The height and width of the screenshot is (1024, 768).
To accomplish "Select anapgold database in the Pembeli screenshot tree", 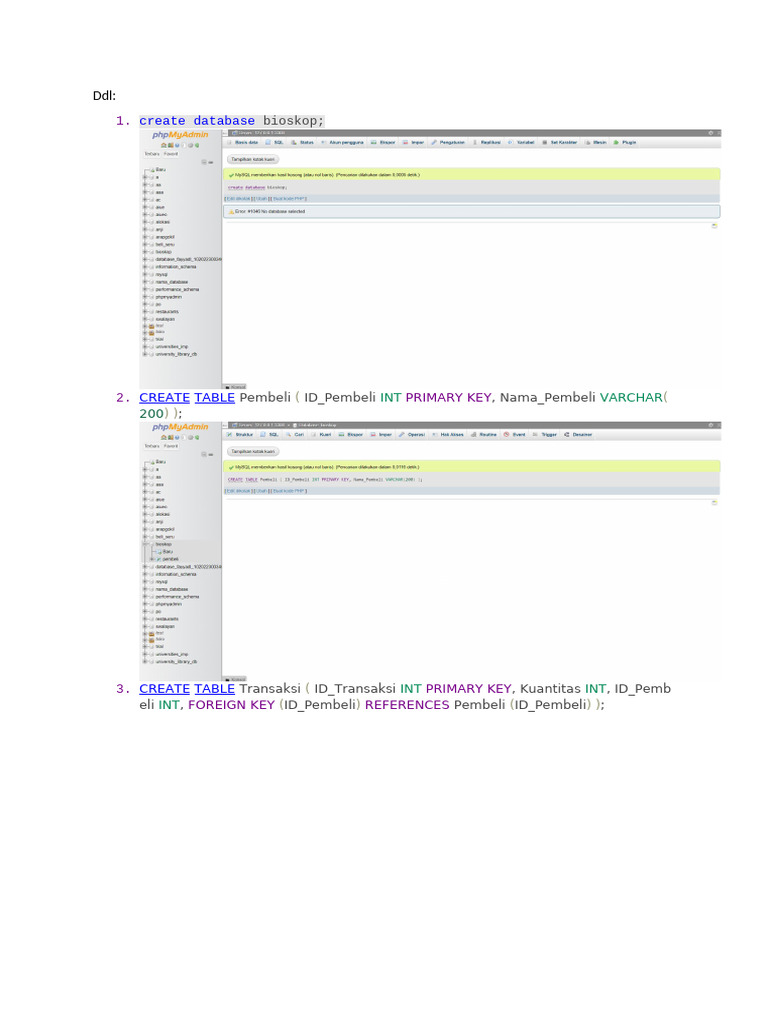I will point(165,529).
